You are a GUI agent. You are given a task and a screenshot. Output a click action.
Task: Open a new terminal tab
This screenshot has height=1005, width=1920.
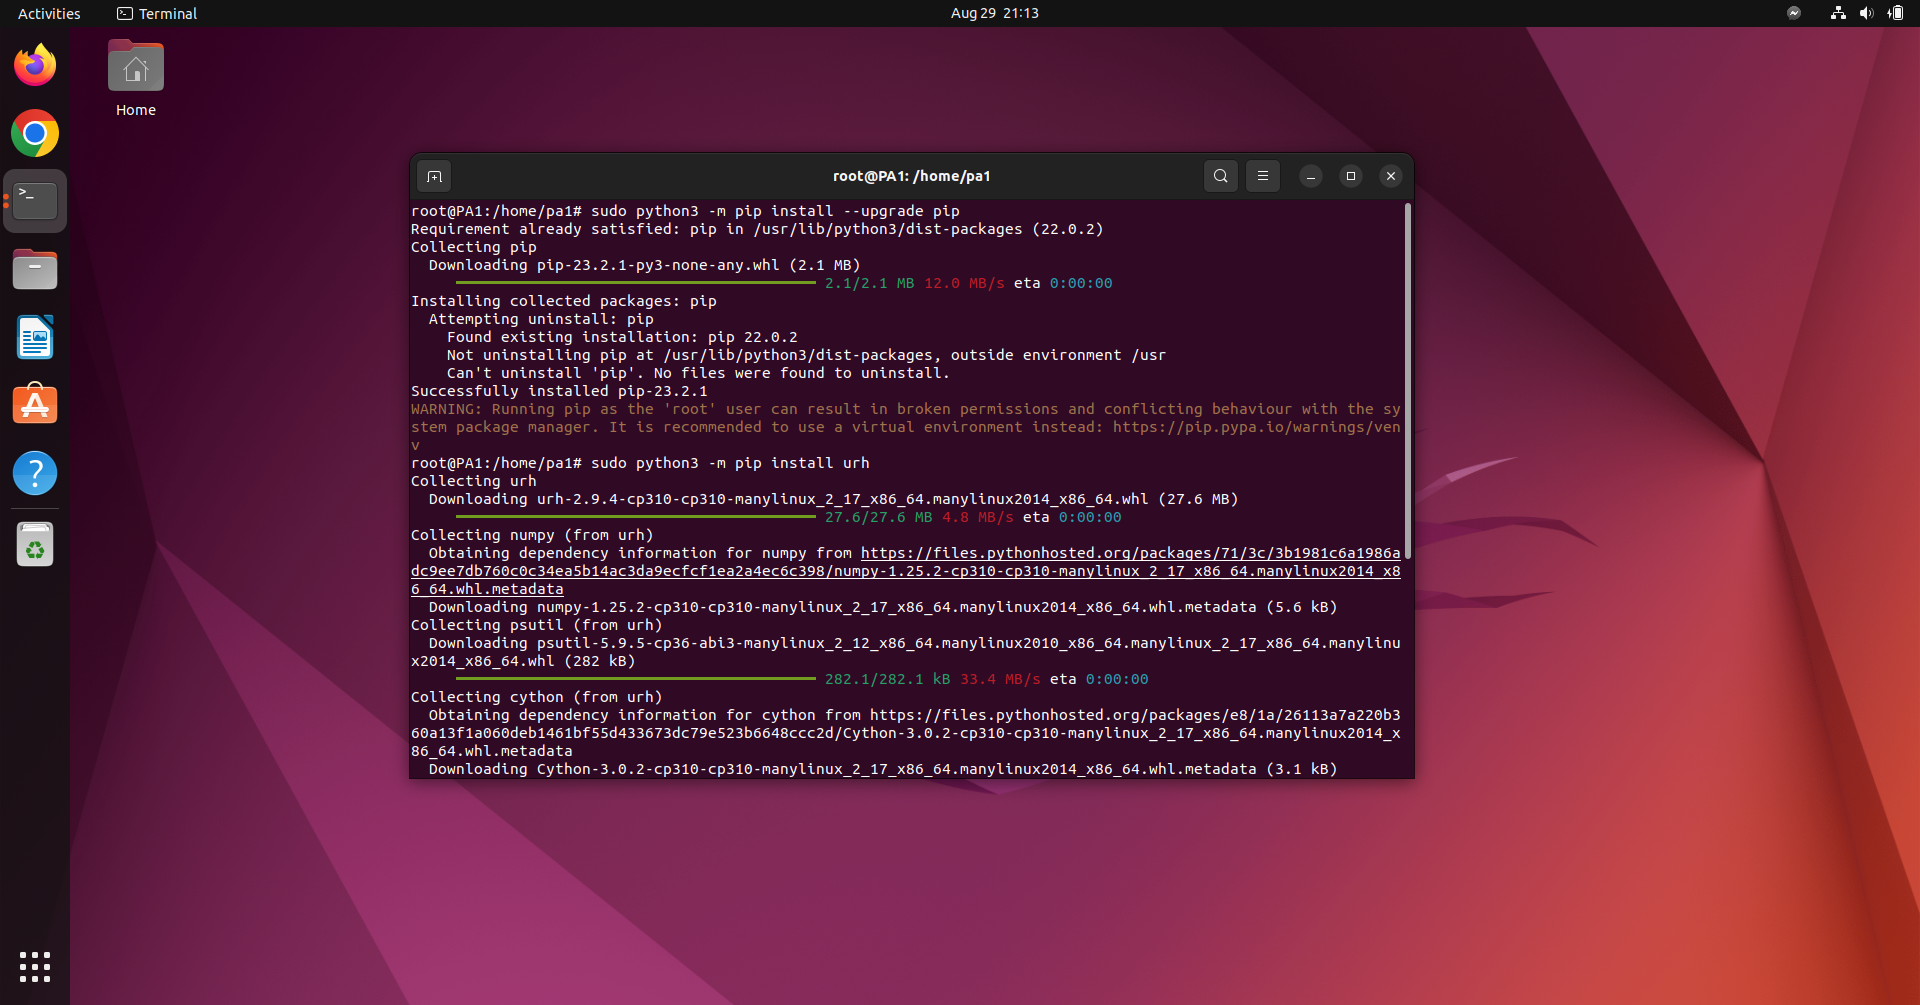point(434,176)
